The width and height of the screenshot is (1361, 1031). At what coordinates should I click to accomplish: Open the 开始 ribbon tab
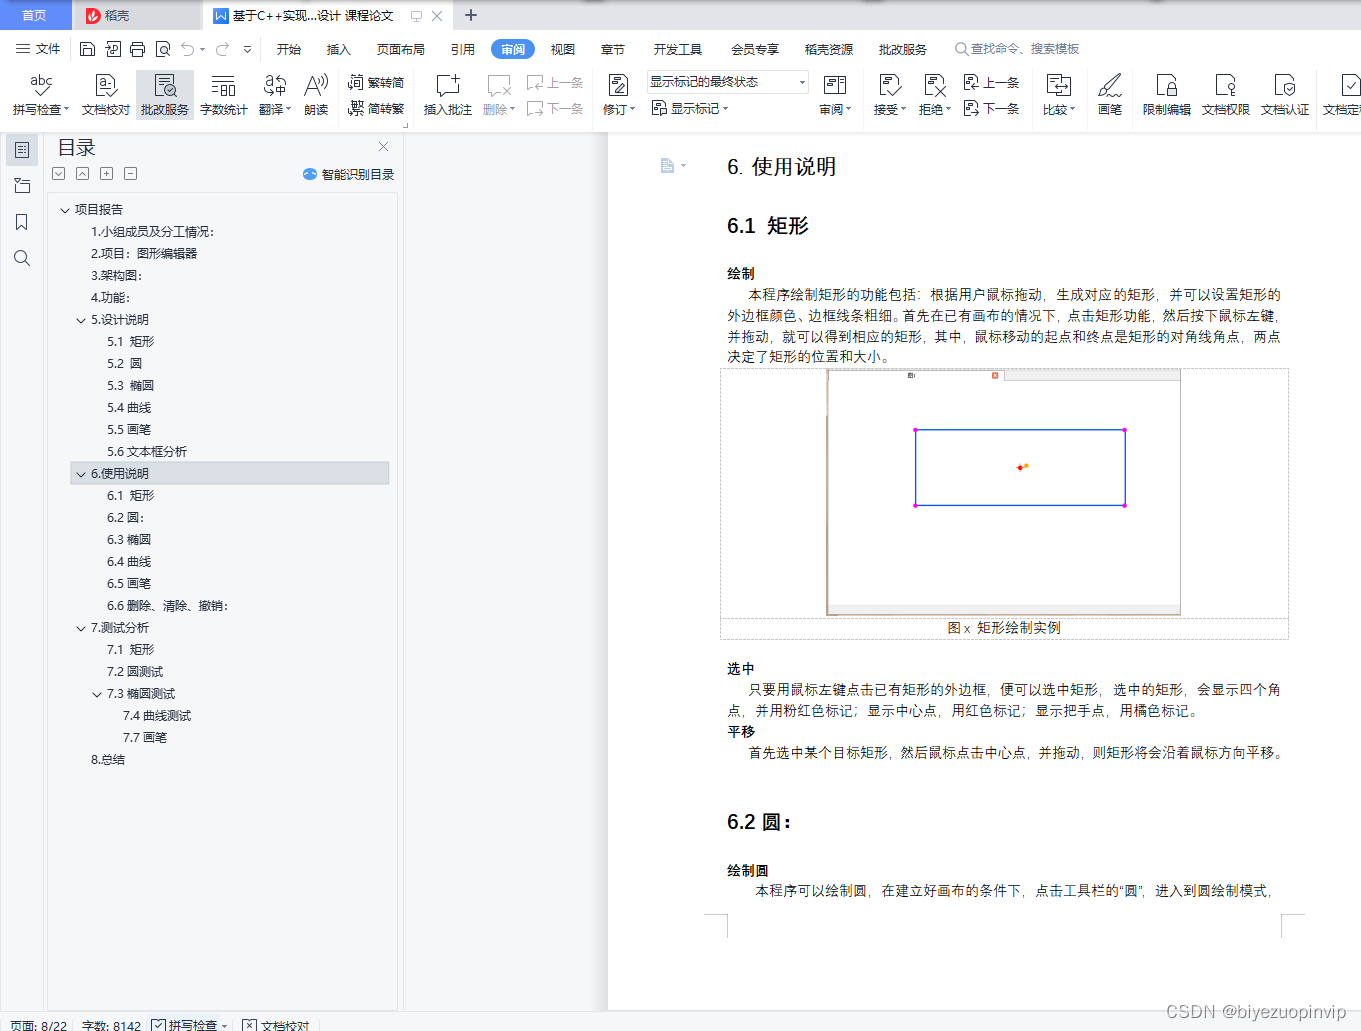[289, 49]
